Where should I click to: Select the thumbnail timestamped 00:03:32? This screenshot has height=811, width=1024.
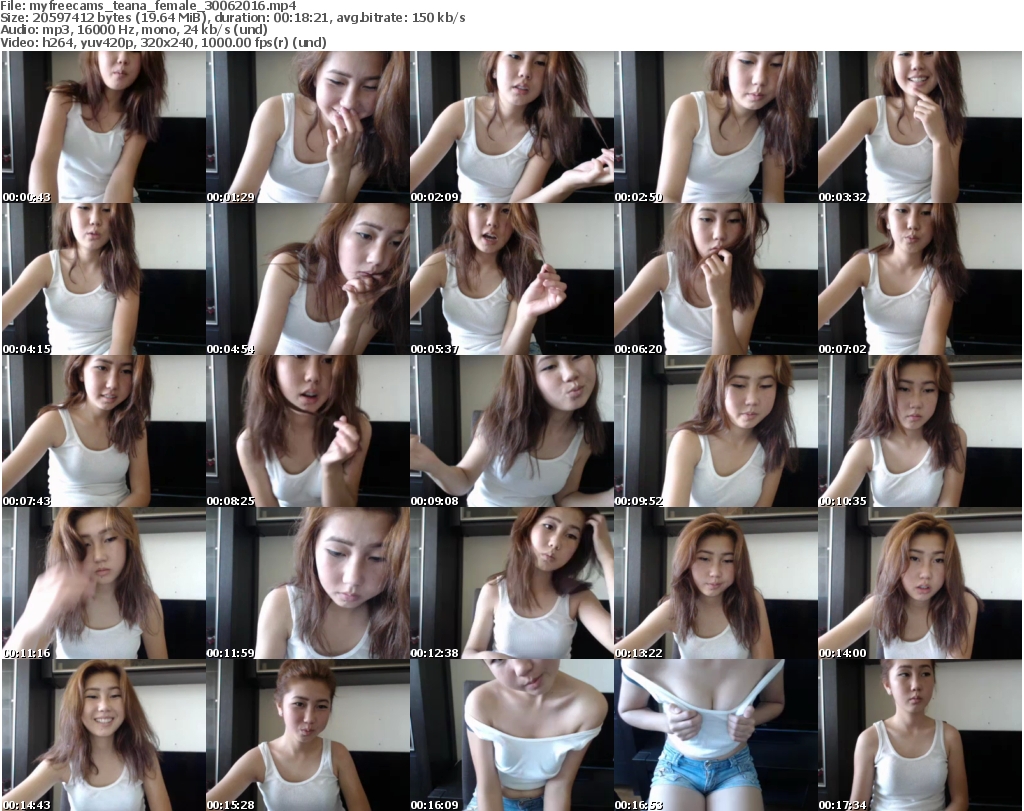coord(919,128)
